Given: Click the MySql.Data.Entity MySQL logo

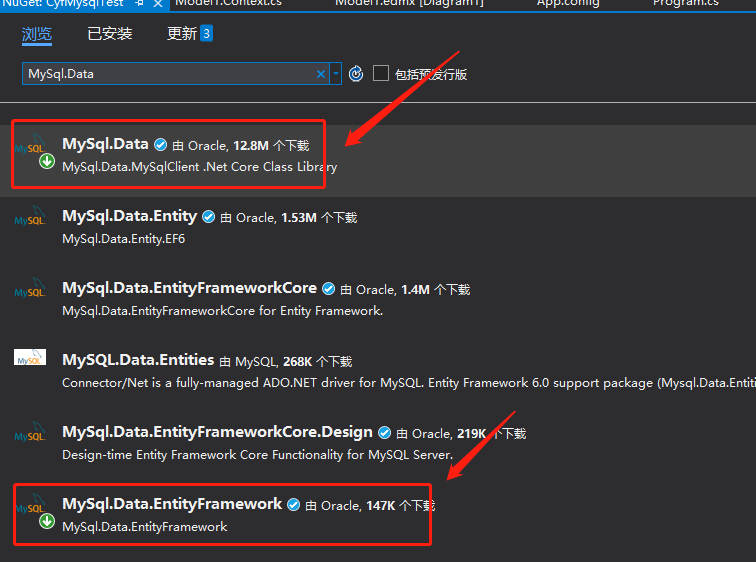Looking at the screenshot, I should point(30,217).
